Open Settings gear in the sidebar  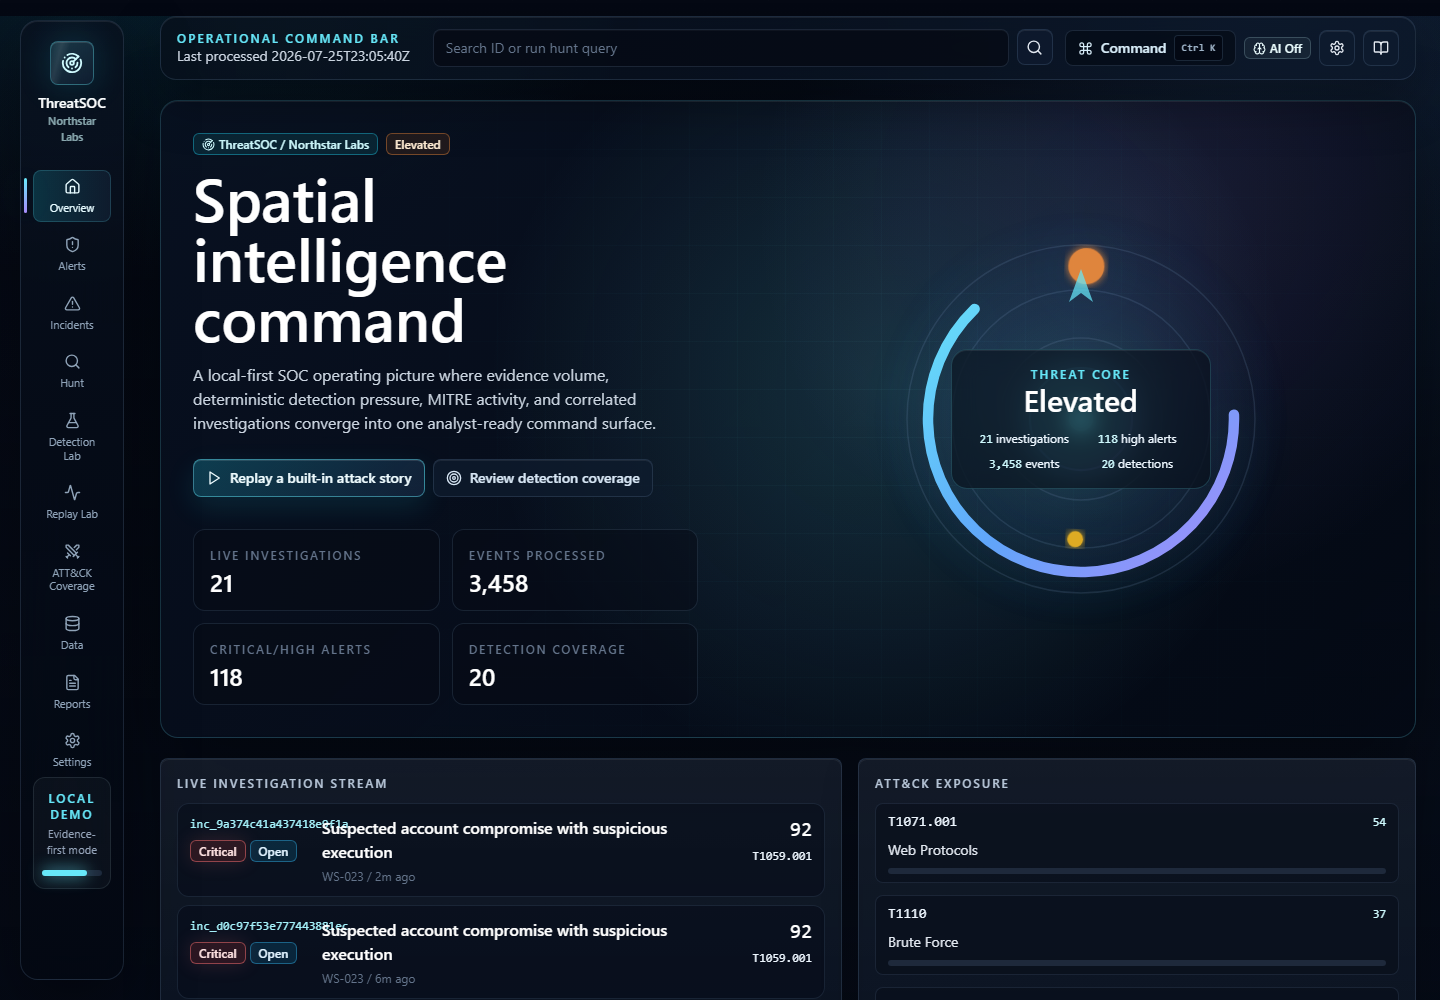[72, 741]
